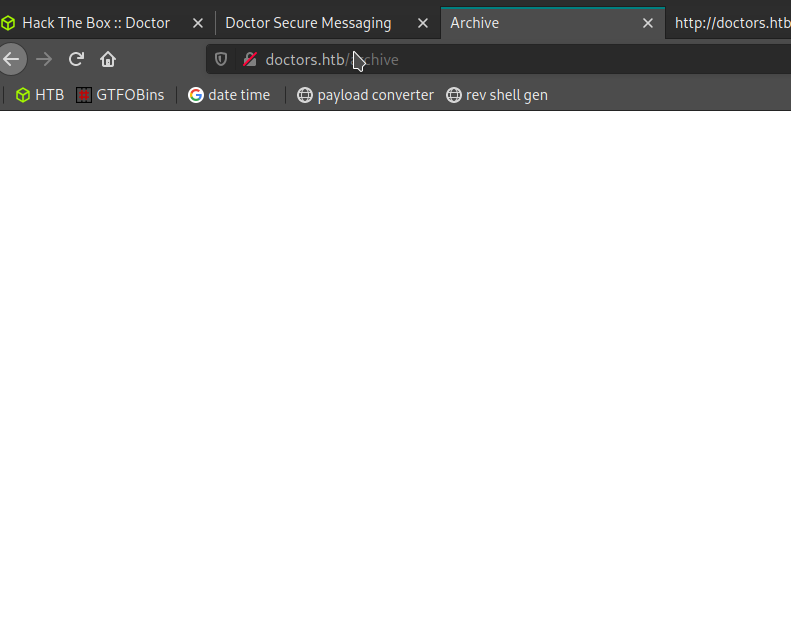Open the tracking protection shield icon

(221, 60)
